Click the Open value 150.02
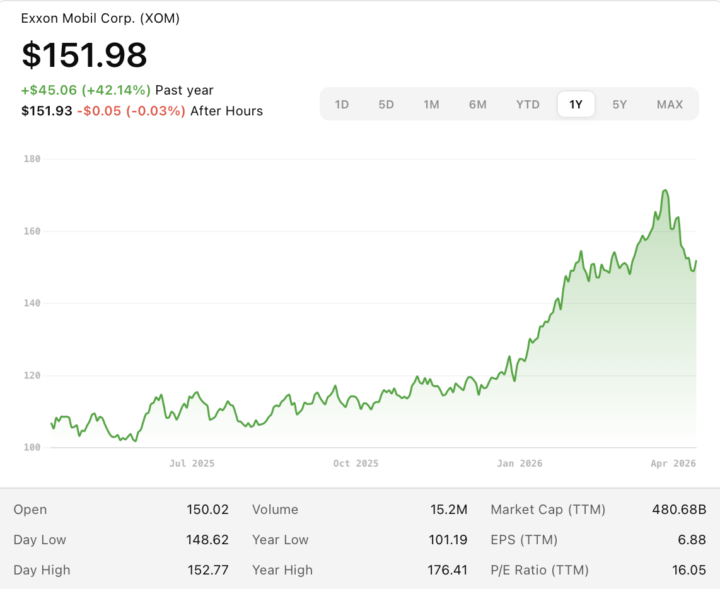 coord(208,510)
